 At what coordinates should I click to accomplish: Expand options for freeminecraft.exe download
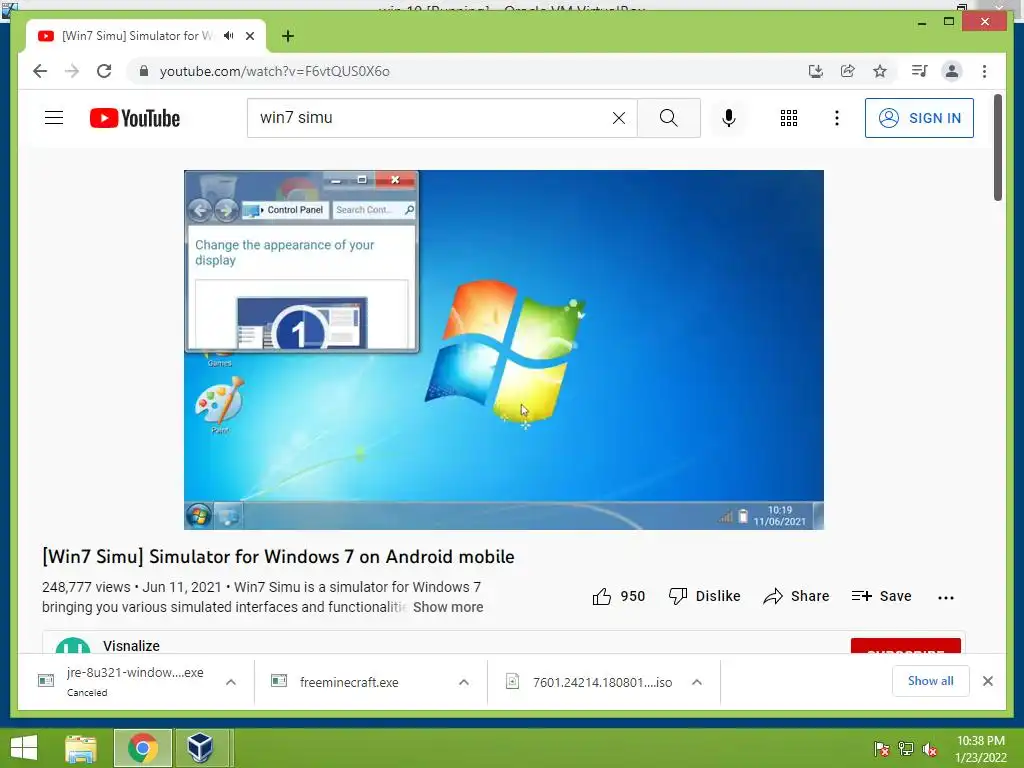(x=464, y=682)
